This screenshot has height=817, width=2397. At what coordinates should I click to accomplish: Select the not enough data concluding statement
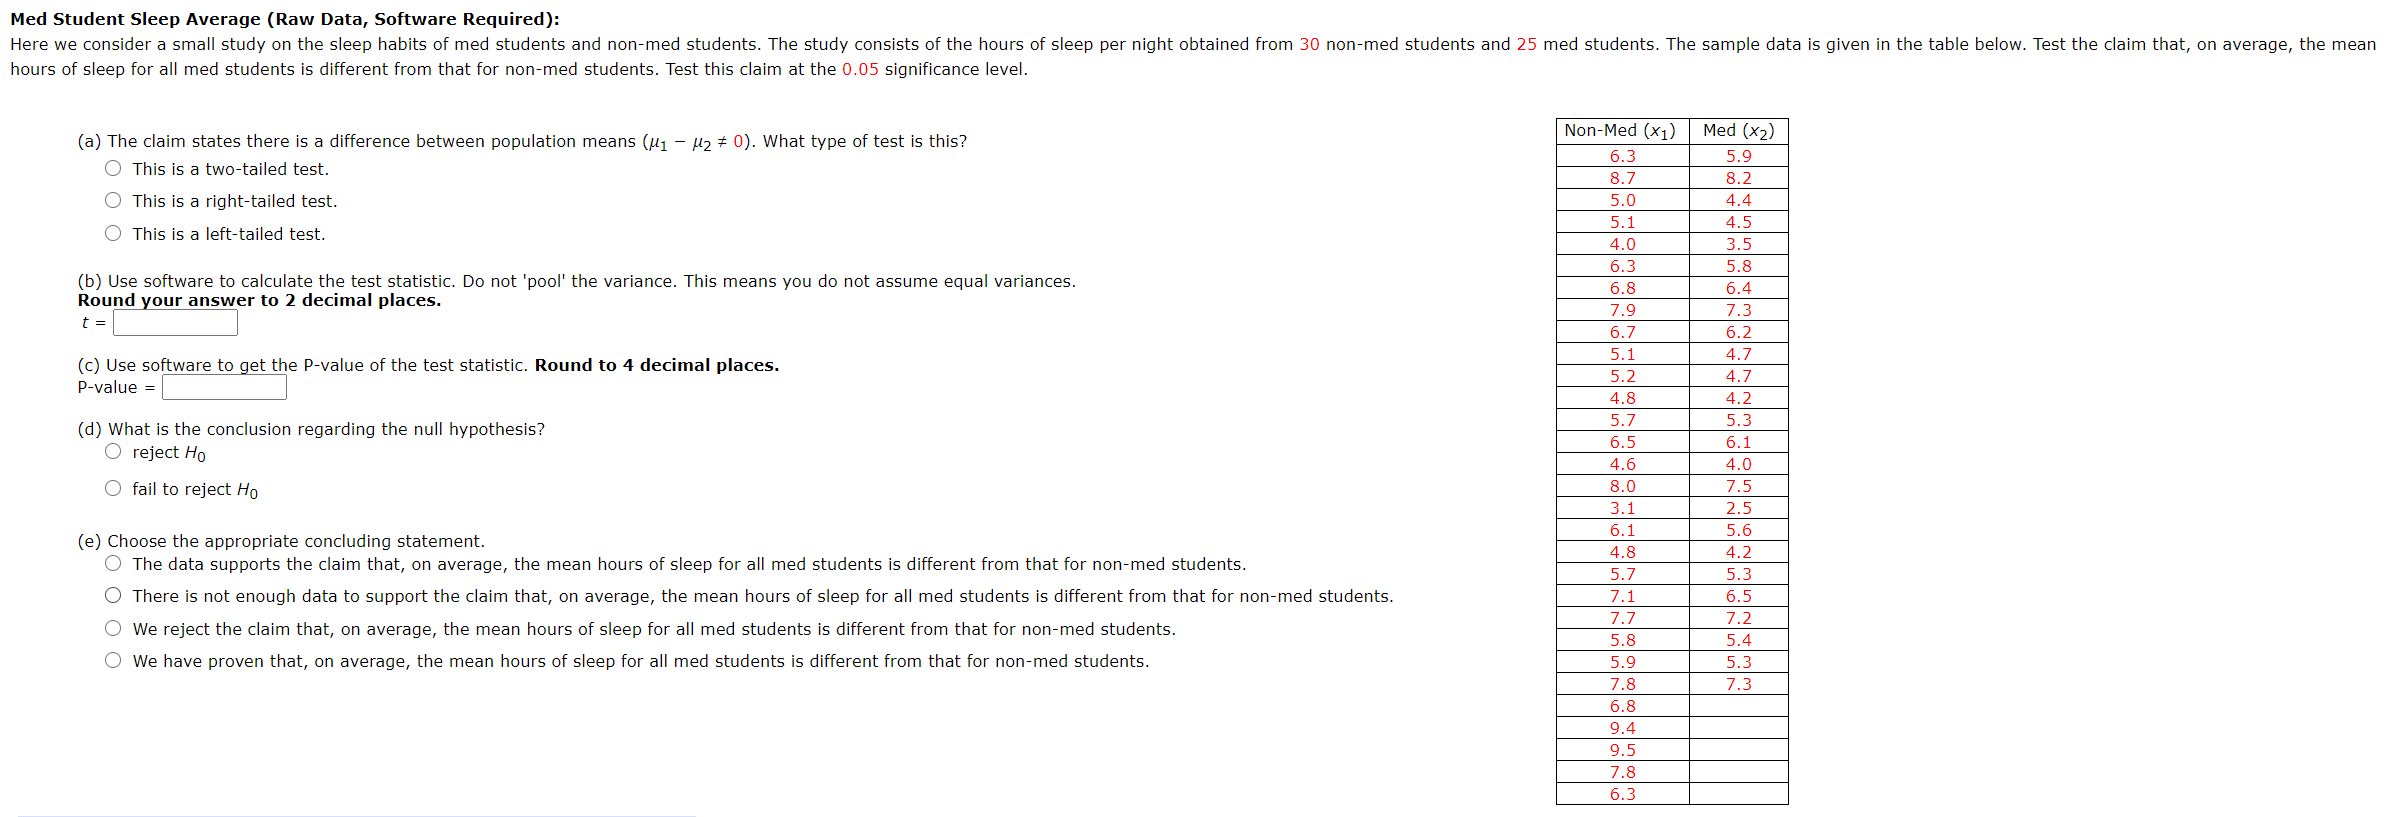113,594
